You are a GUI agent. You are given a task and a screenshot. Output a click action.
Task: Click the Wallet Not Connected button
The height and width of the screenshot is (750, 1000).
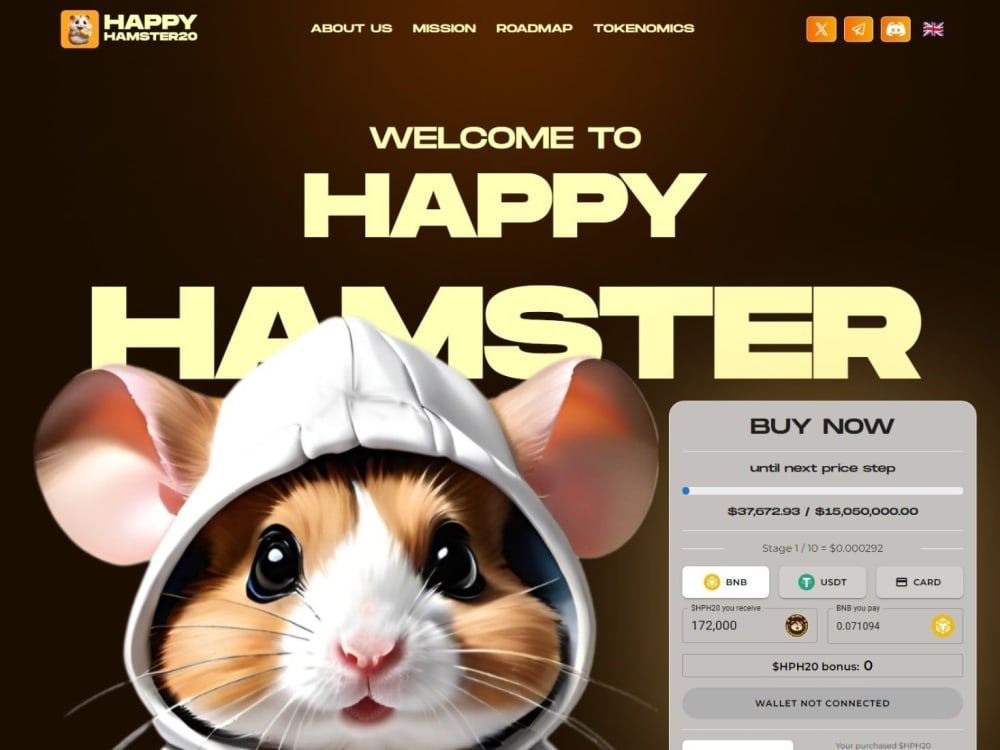[823, 703]
